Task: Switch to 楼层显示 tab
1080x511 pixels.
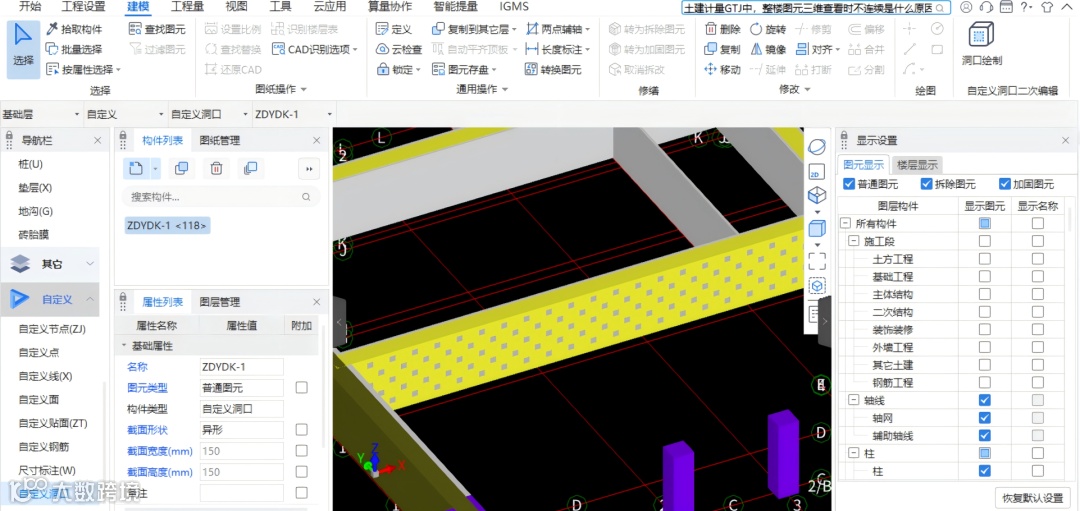Action: (x=917, y=165)
